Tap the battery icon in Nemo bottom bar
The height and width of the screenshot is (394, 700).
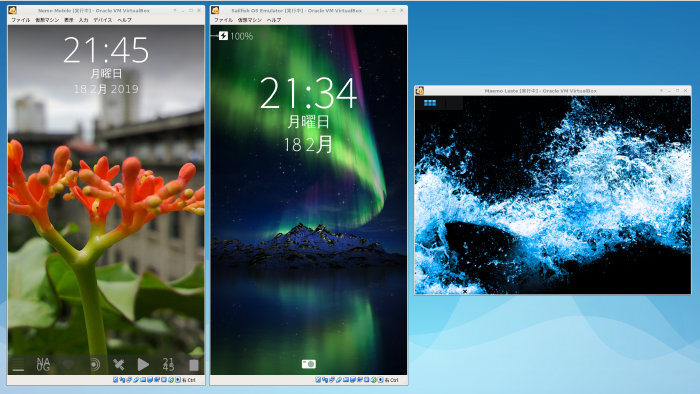tap(194, 365)
